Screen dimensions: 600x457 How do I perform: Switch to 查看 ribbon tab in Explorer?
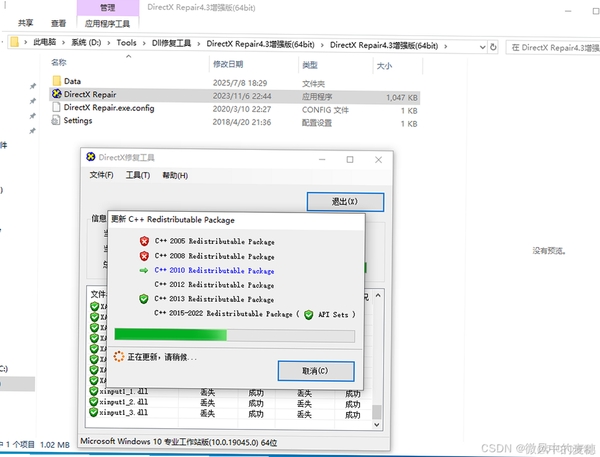[58, 23]
